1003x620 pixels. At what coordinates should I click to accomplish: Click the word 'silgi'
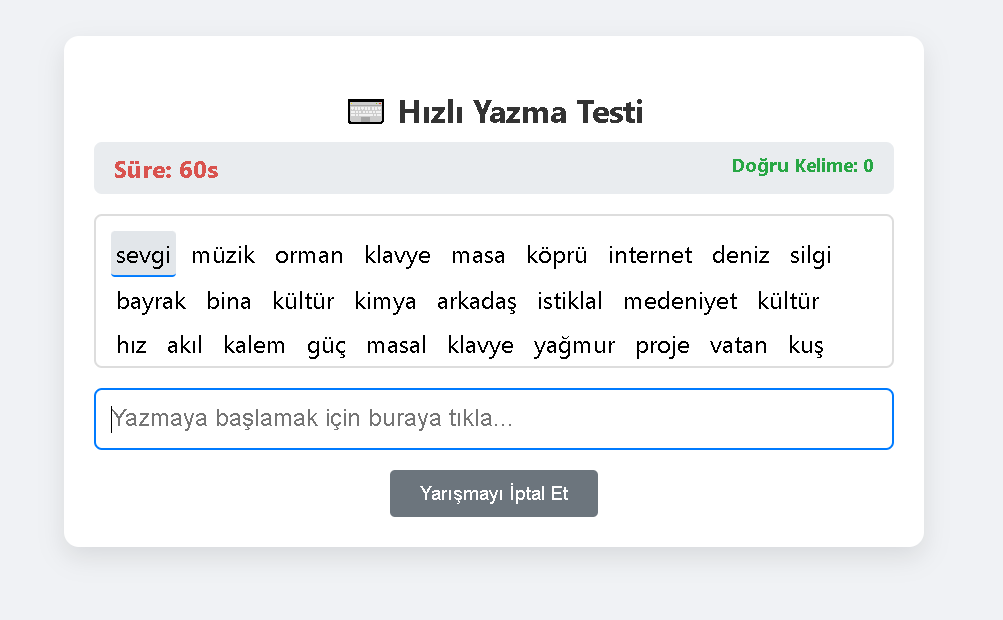[810, 255]
